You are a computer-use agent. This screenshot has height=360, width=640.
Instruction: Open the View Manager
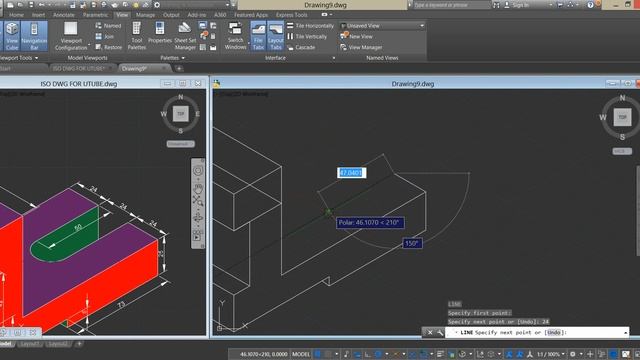coord(361,47)
